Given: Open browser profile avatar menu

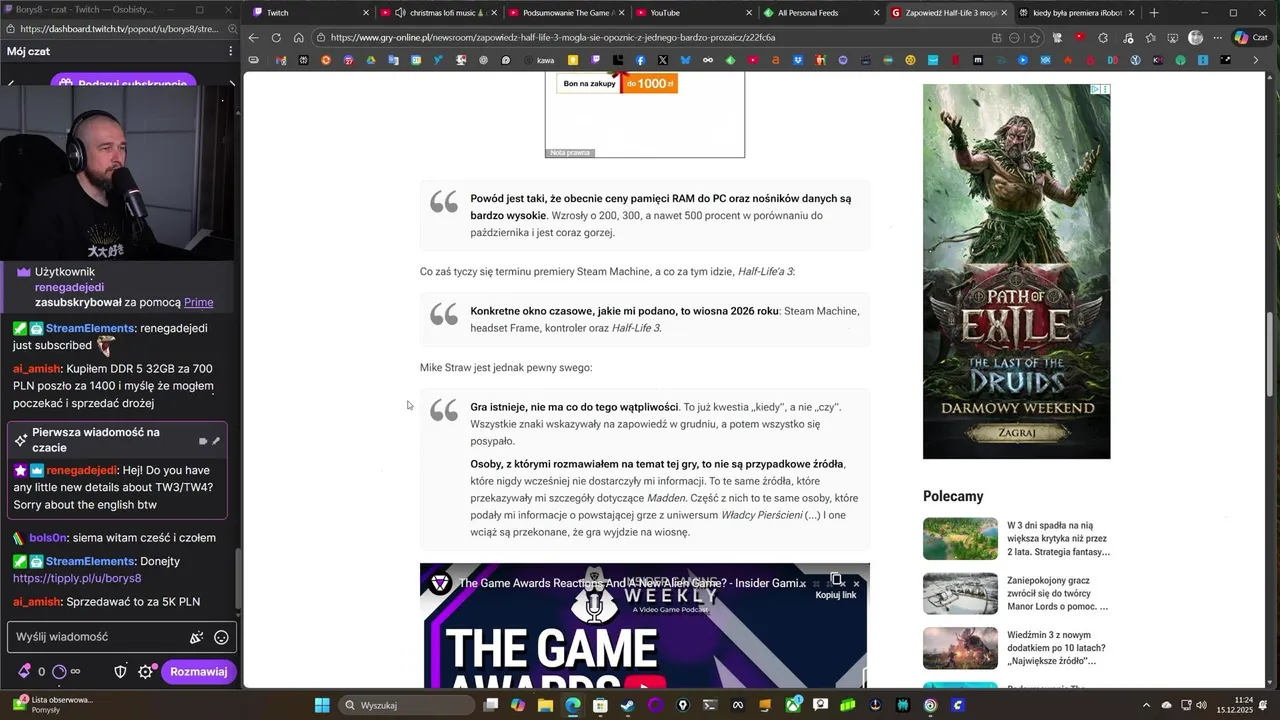Looking at the screenshot, I should pos(1195,38).
